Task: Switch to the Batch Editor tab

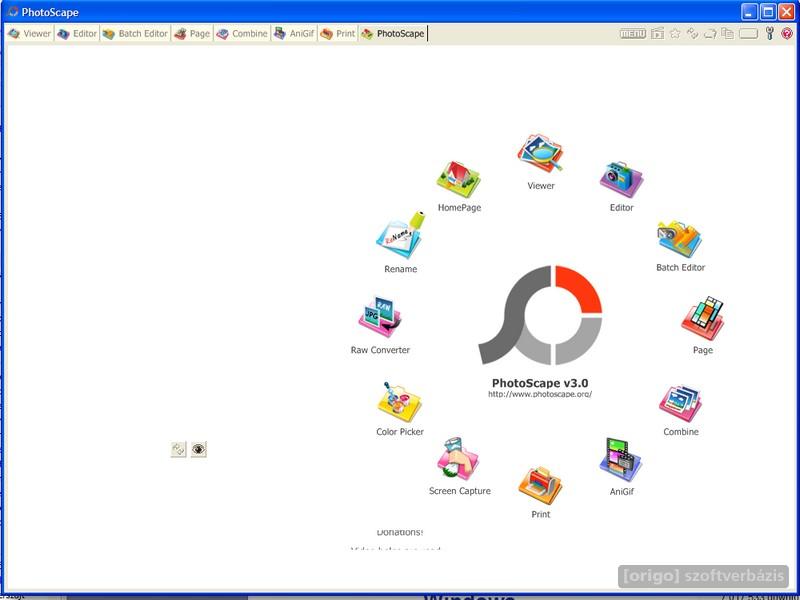Action: pos(135,34)
